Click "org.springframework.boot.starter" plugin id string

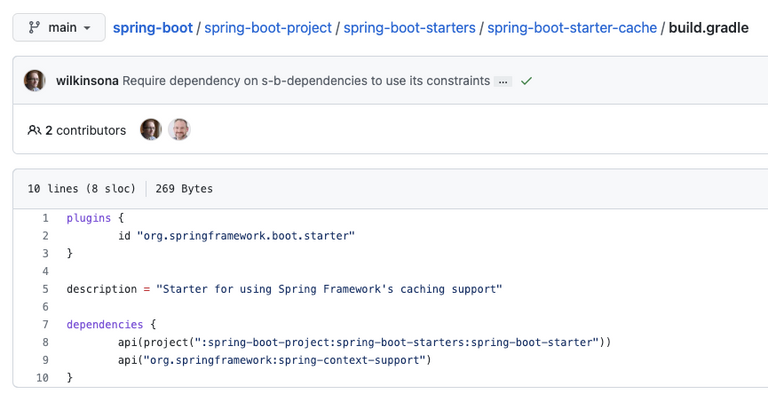[246, 235]
